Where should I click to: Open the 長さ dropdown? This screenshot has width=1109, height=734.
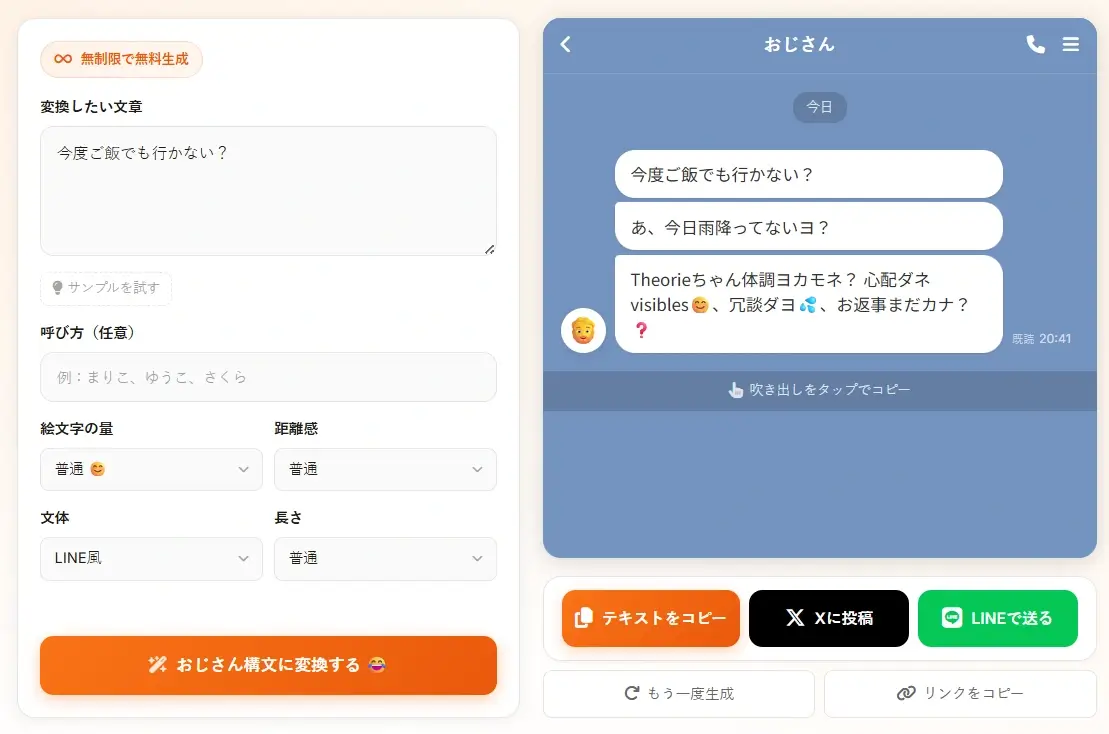click(385, 558)
